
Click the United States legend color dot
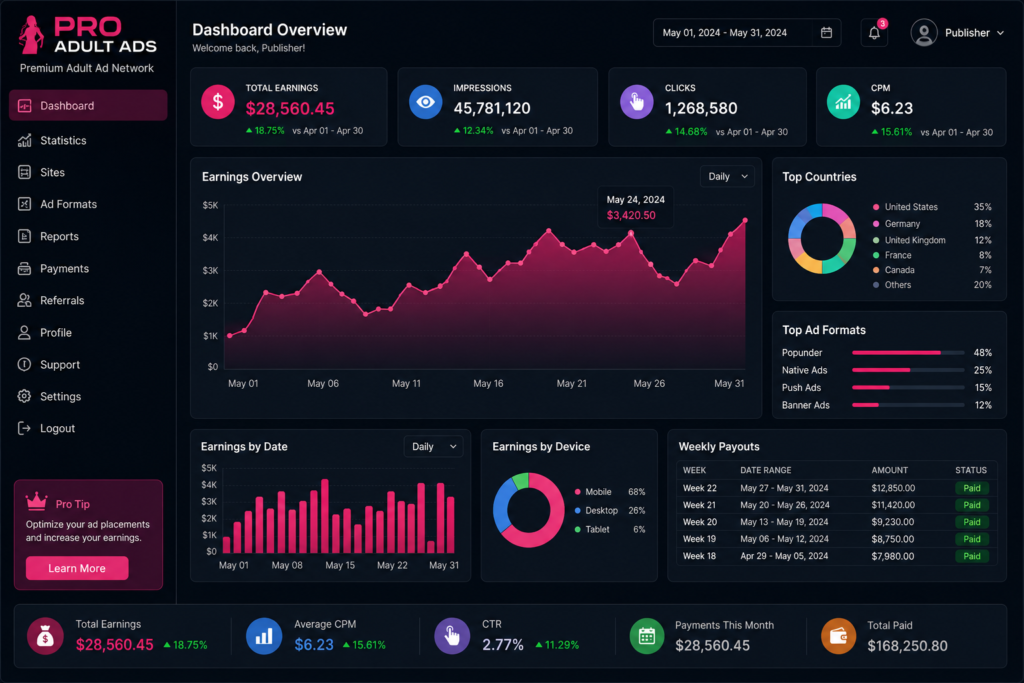point(876,207)
